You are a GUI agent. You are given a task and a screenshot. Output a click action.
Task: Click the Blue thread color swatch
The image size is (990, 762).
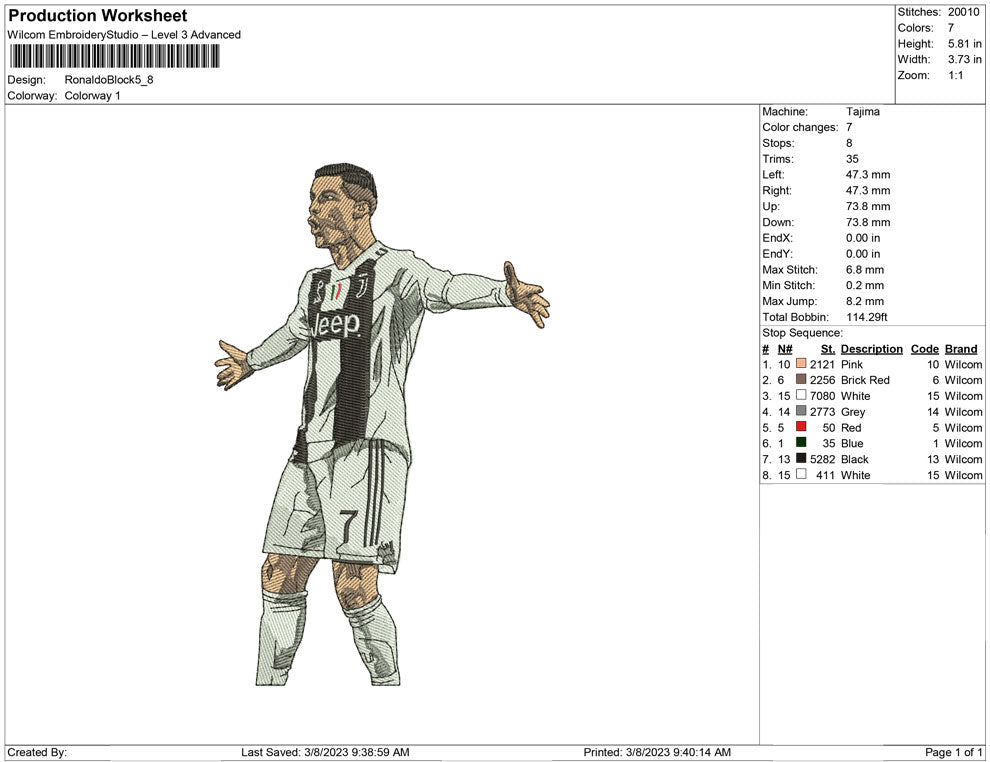coord(801,443)
